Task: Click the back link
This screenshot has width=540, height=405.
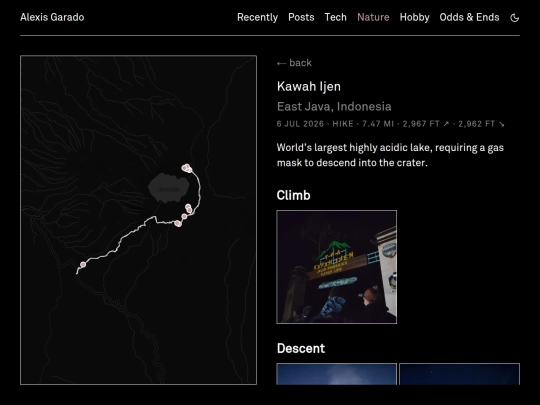Action: click(x=294, y=63)
